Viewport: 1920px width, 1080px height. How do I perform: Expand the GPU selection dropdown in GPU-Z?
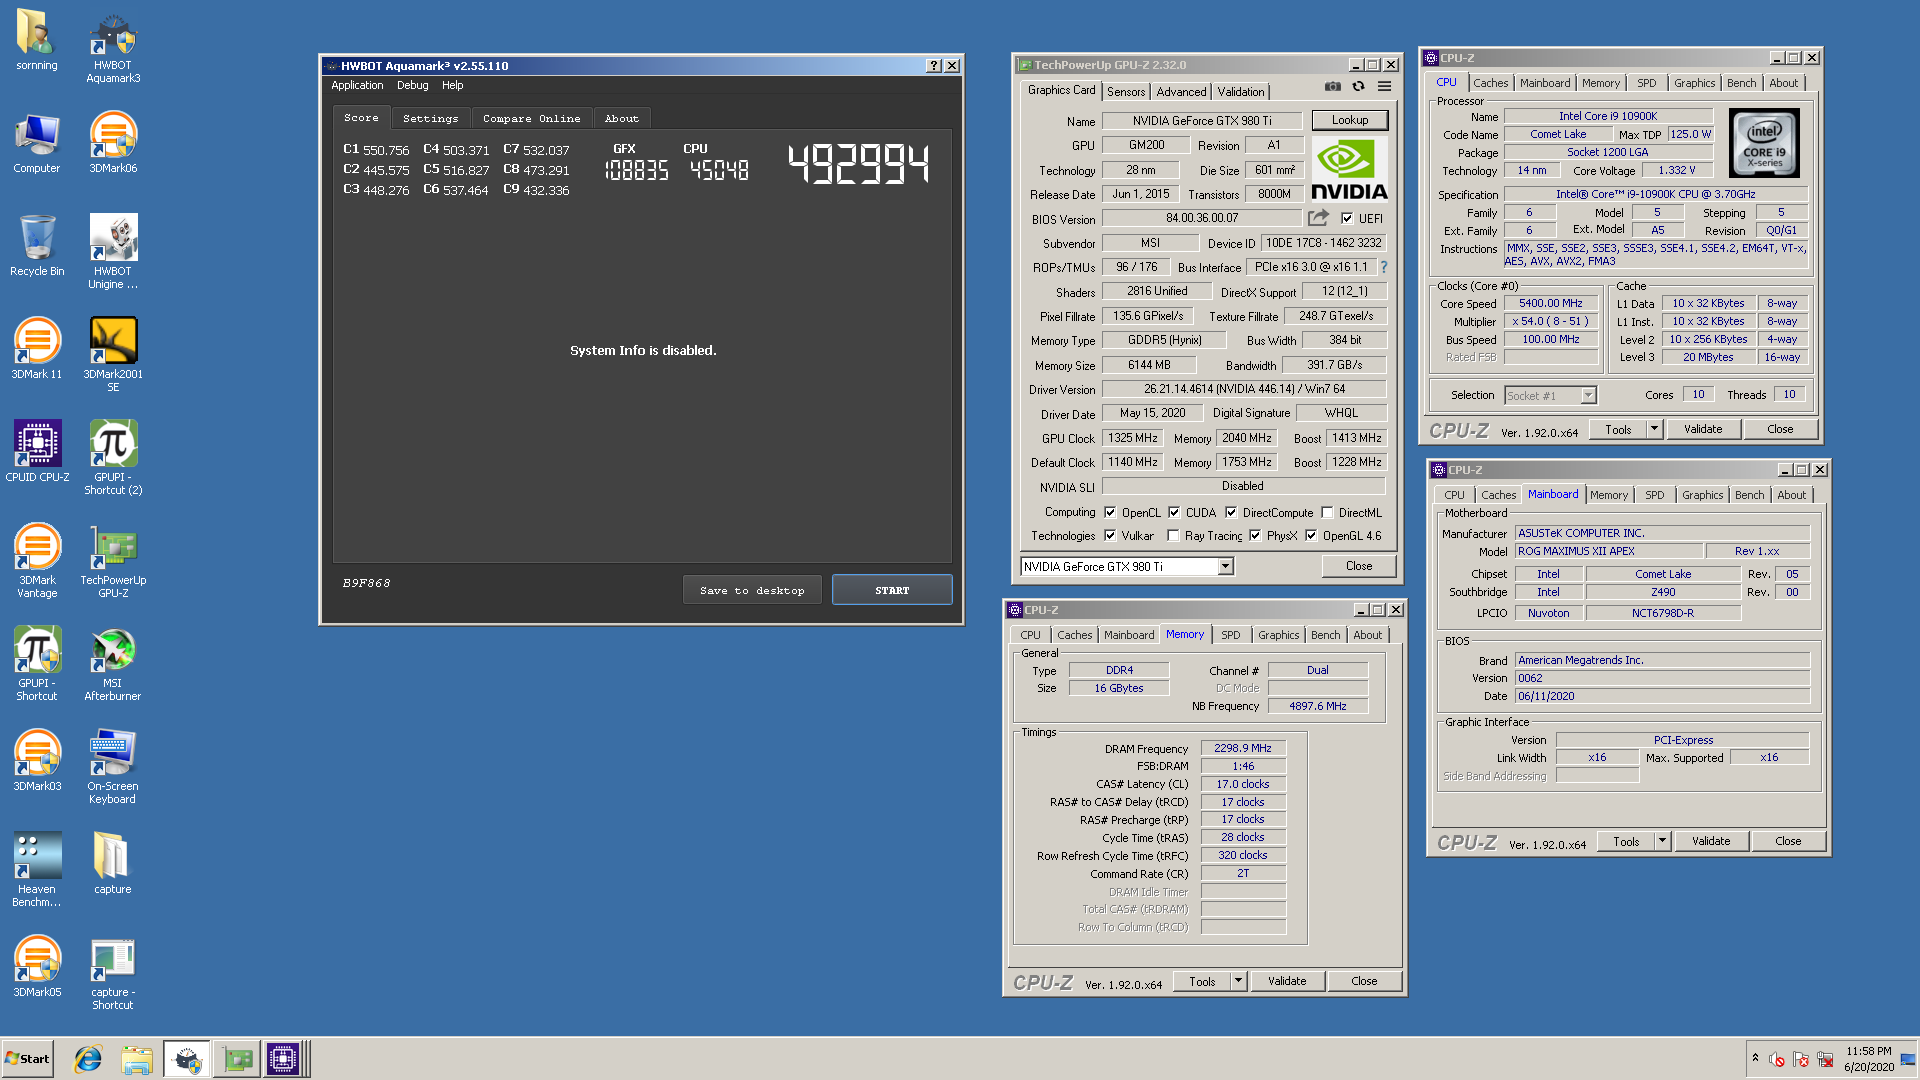coord(1225,567)
